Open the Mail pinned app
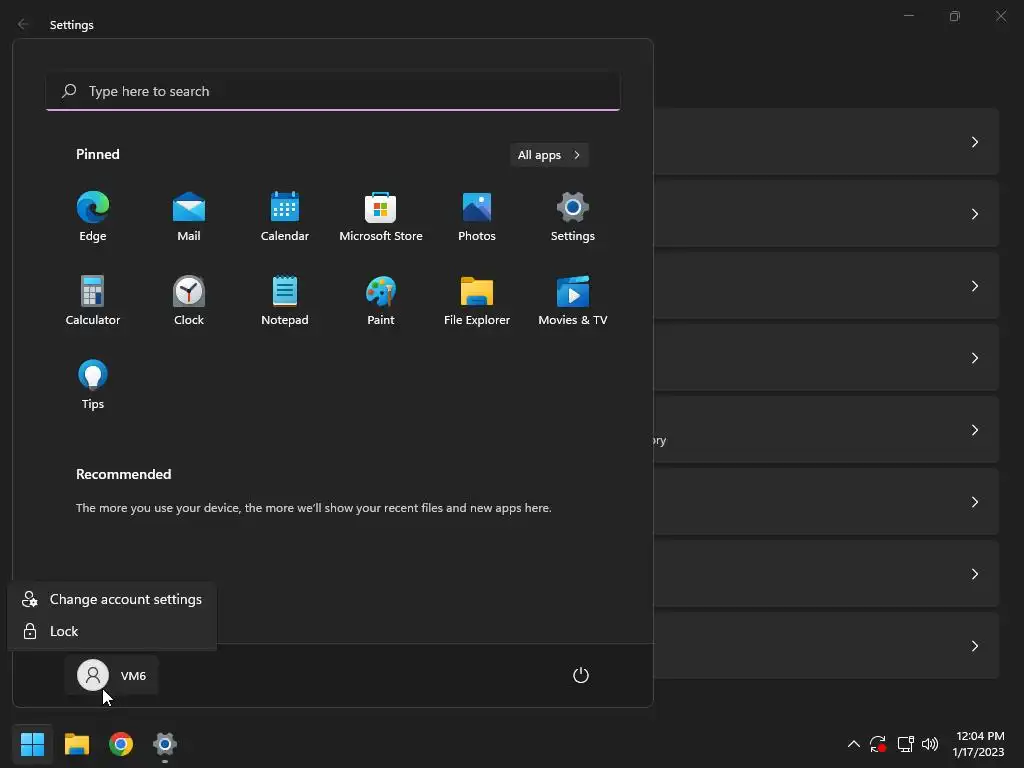 click(189, 217)
